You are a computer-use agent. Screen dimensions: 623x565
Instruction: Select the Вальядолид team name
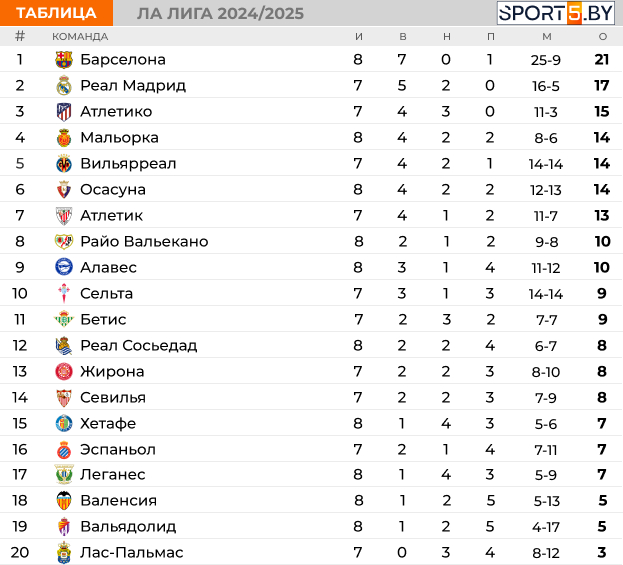[x=128, y=526]
